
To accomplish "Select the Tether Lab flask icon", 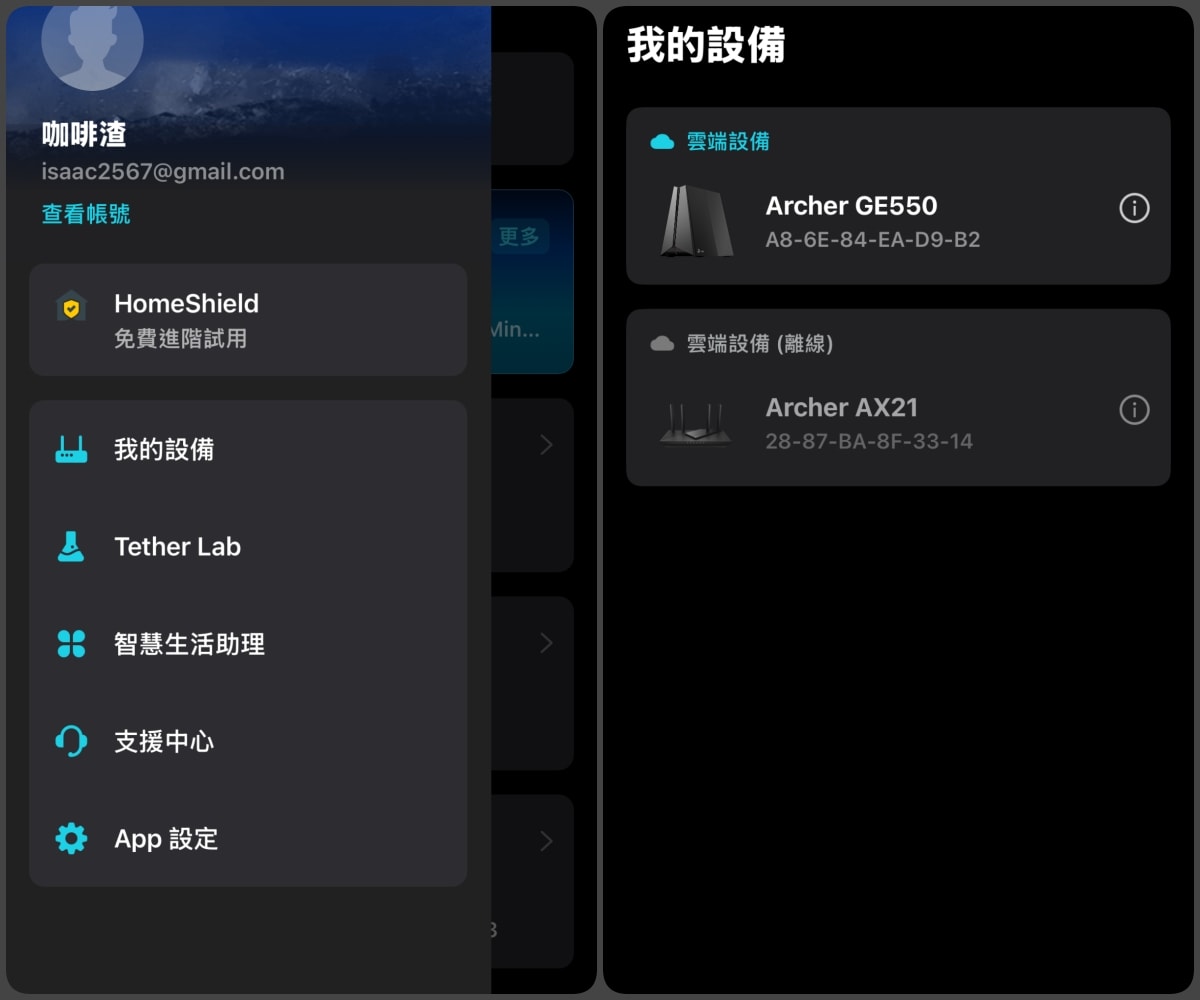I will 70,547.
